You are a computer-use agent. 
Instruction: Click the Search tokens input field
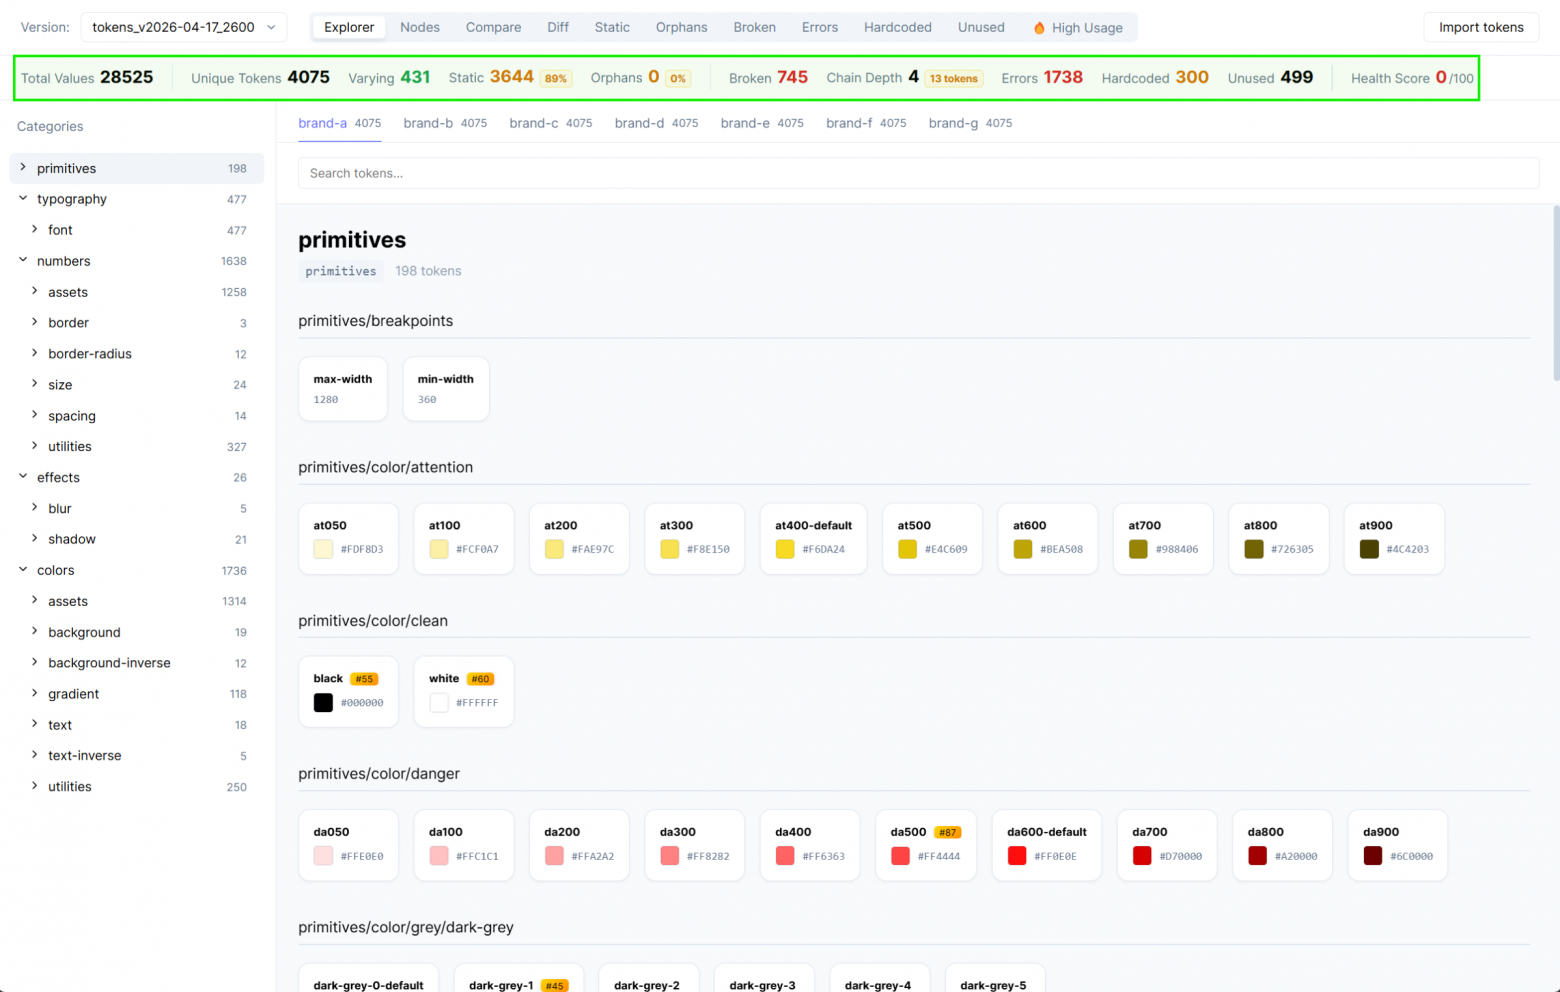pos(917,172)
